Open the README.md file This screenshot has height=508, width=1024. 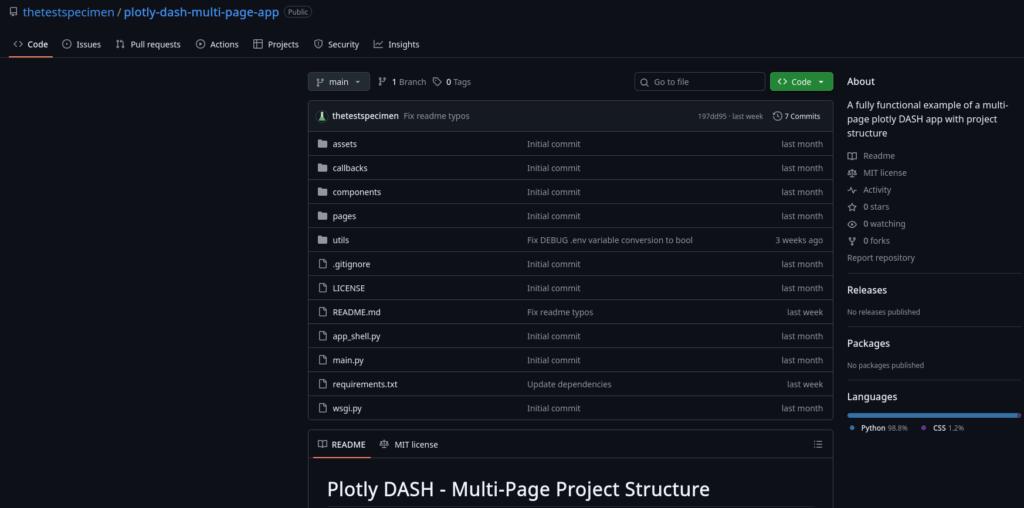357,312
